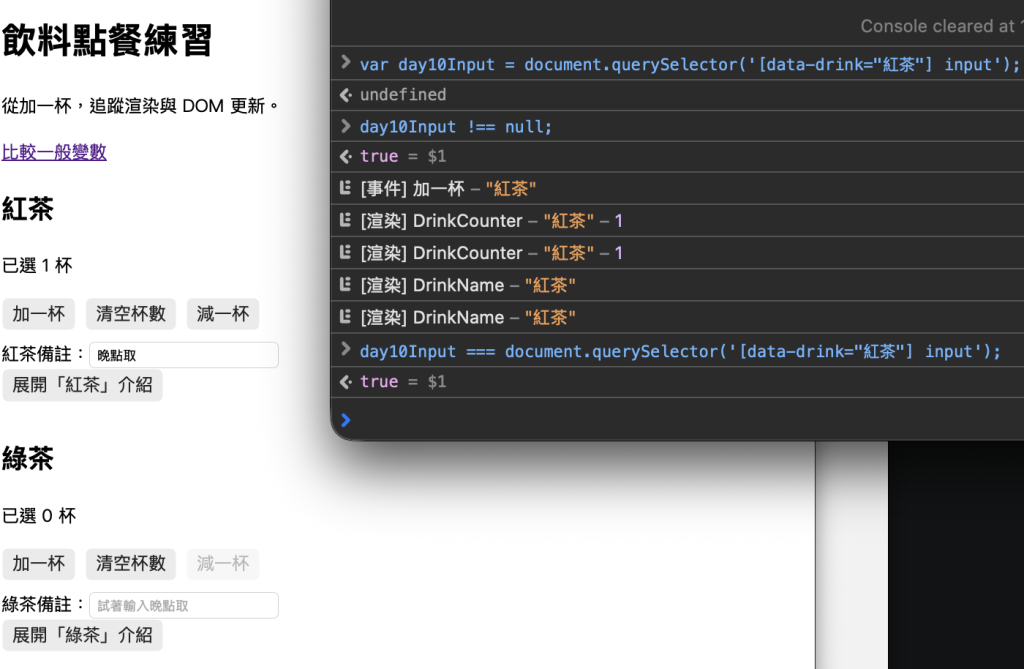
Task: Click the '已選 1 杯' count text
Action: click(37, 265)
